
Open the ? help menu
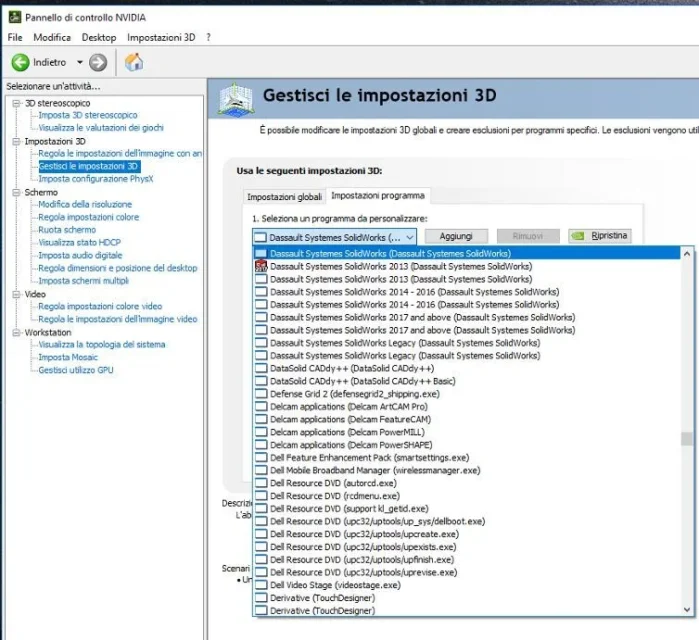coord(208,37)
